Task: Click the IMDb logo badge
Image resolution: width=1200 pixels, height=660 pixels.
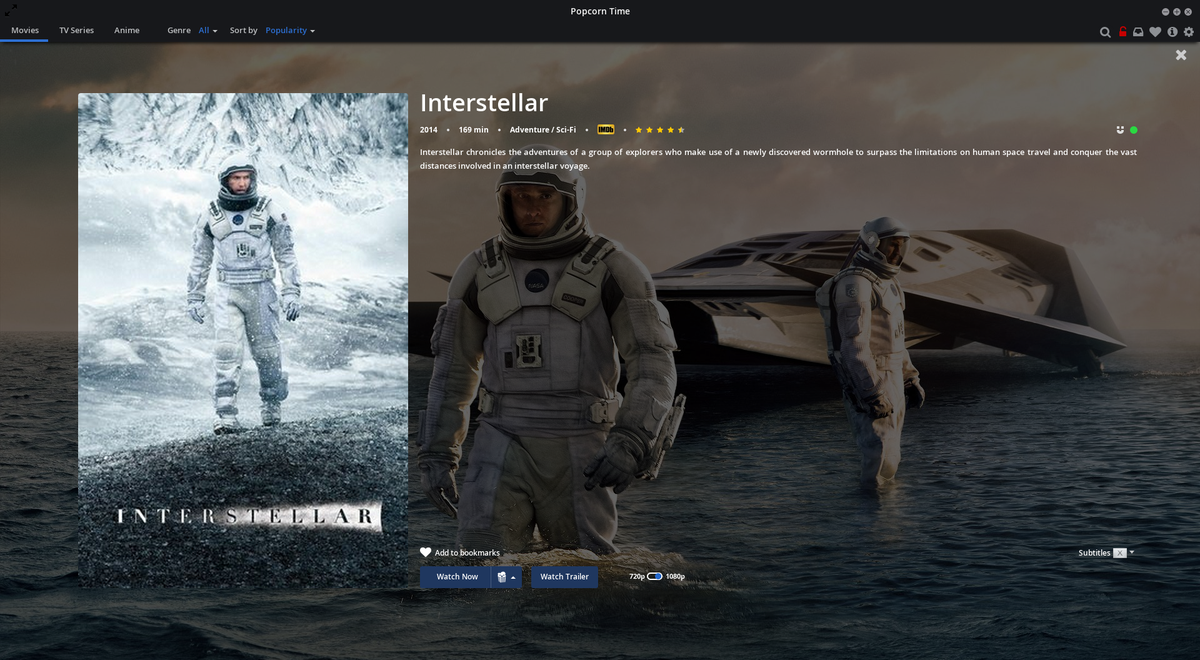Action: click(606, 130)
